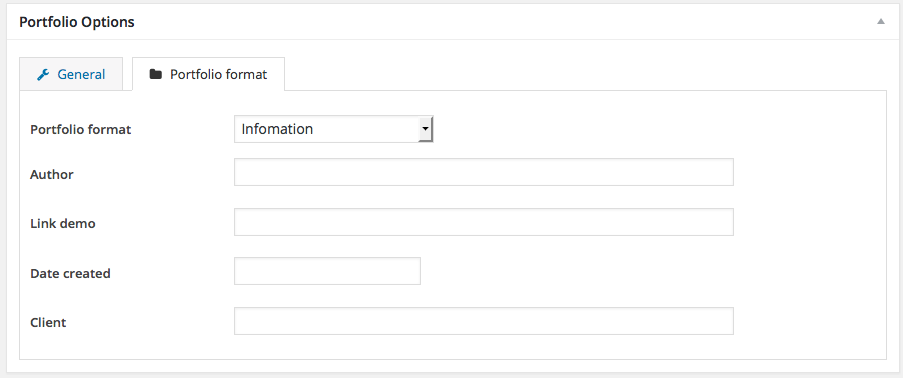
Task: Click into the Link demo field
Action: click(x=484, y=222)
